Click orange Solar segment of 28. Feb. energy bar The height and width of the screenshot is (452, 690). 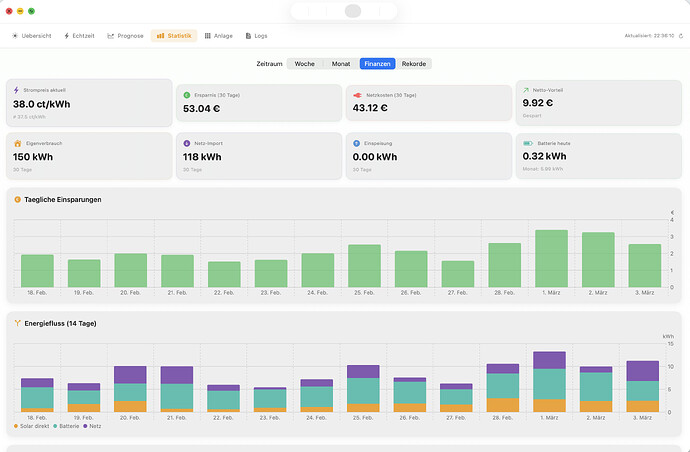(x=503, y=405)
